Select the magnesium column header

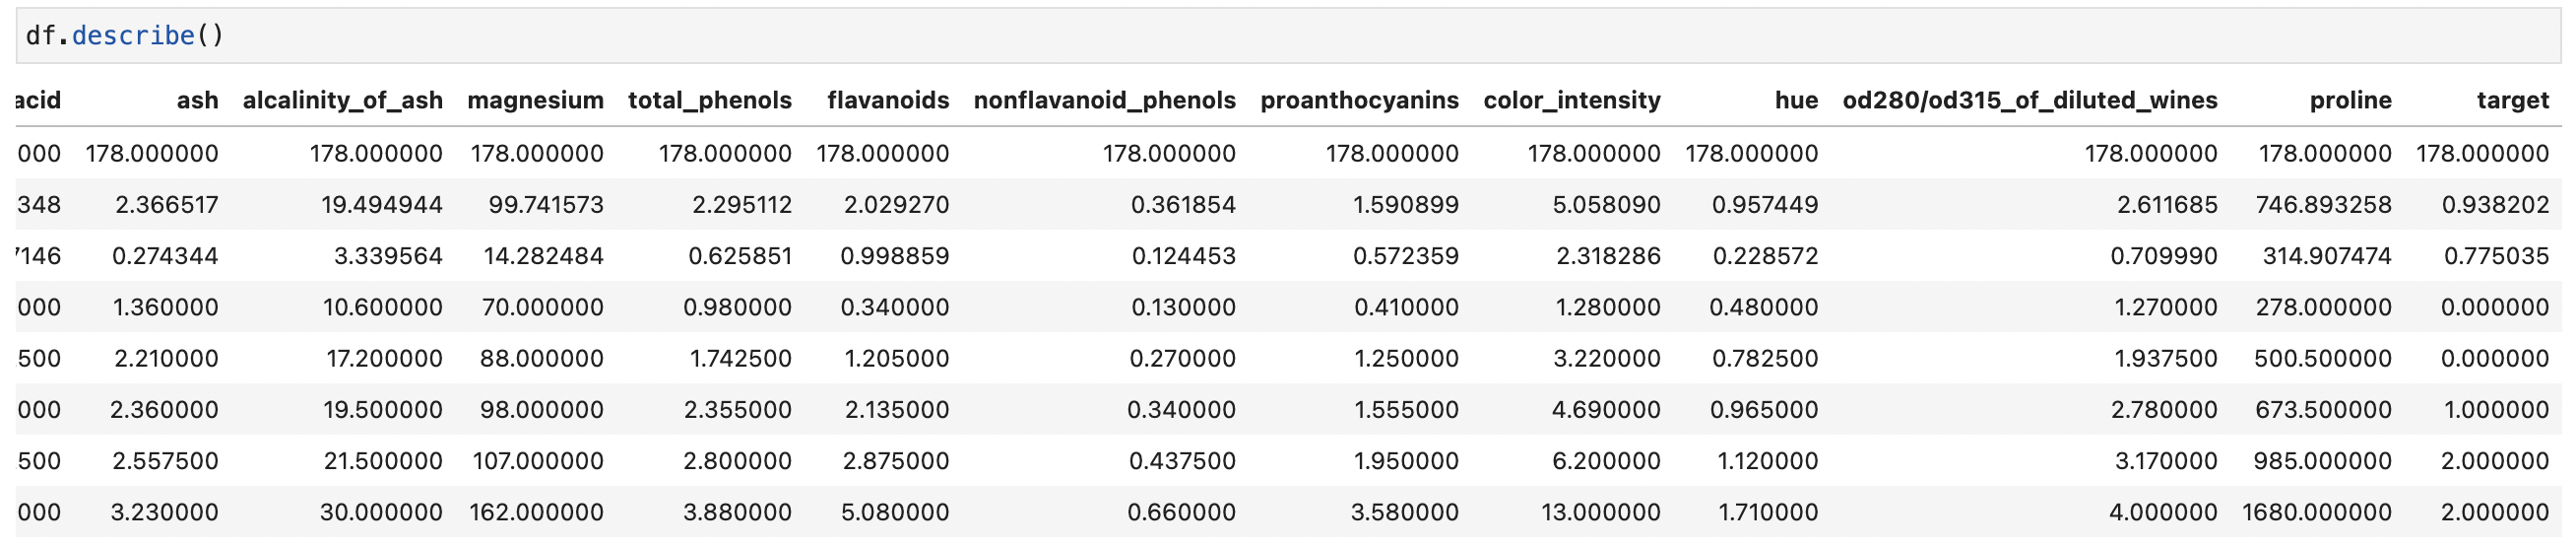click(535, 100)
